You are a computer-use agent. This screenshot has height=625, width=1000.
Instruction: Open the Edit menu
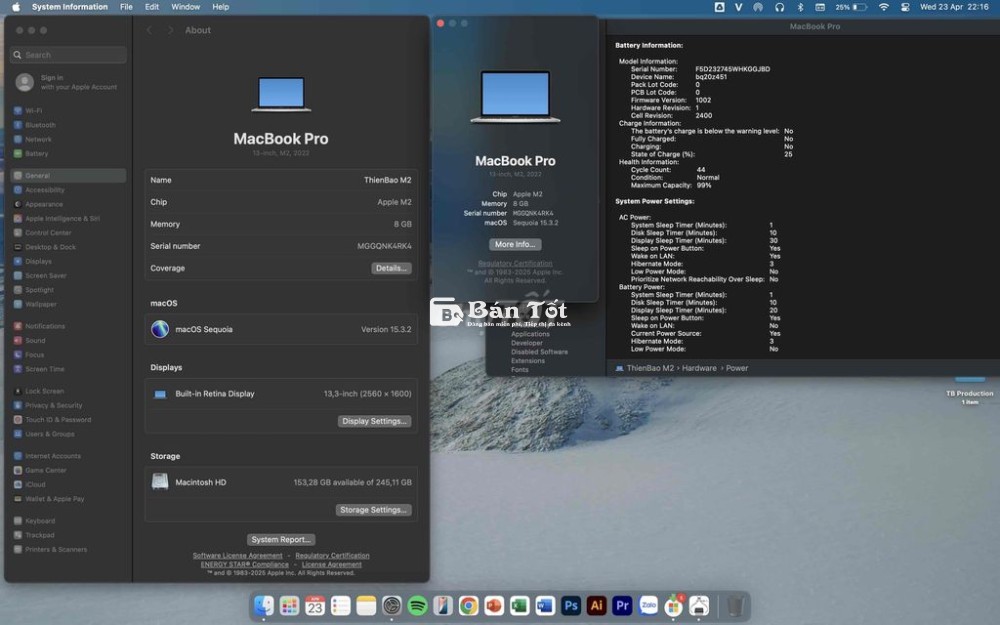[152, 7]
